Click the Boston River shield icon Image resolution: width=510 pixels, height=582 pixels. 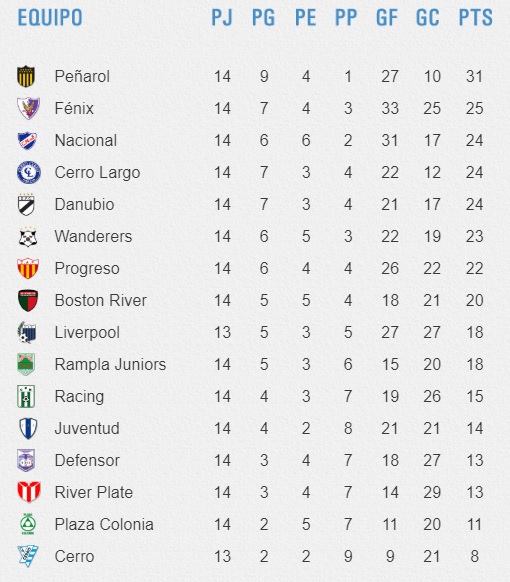coord(28,300)
